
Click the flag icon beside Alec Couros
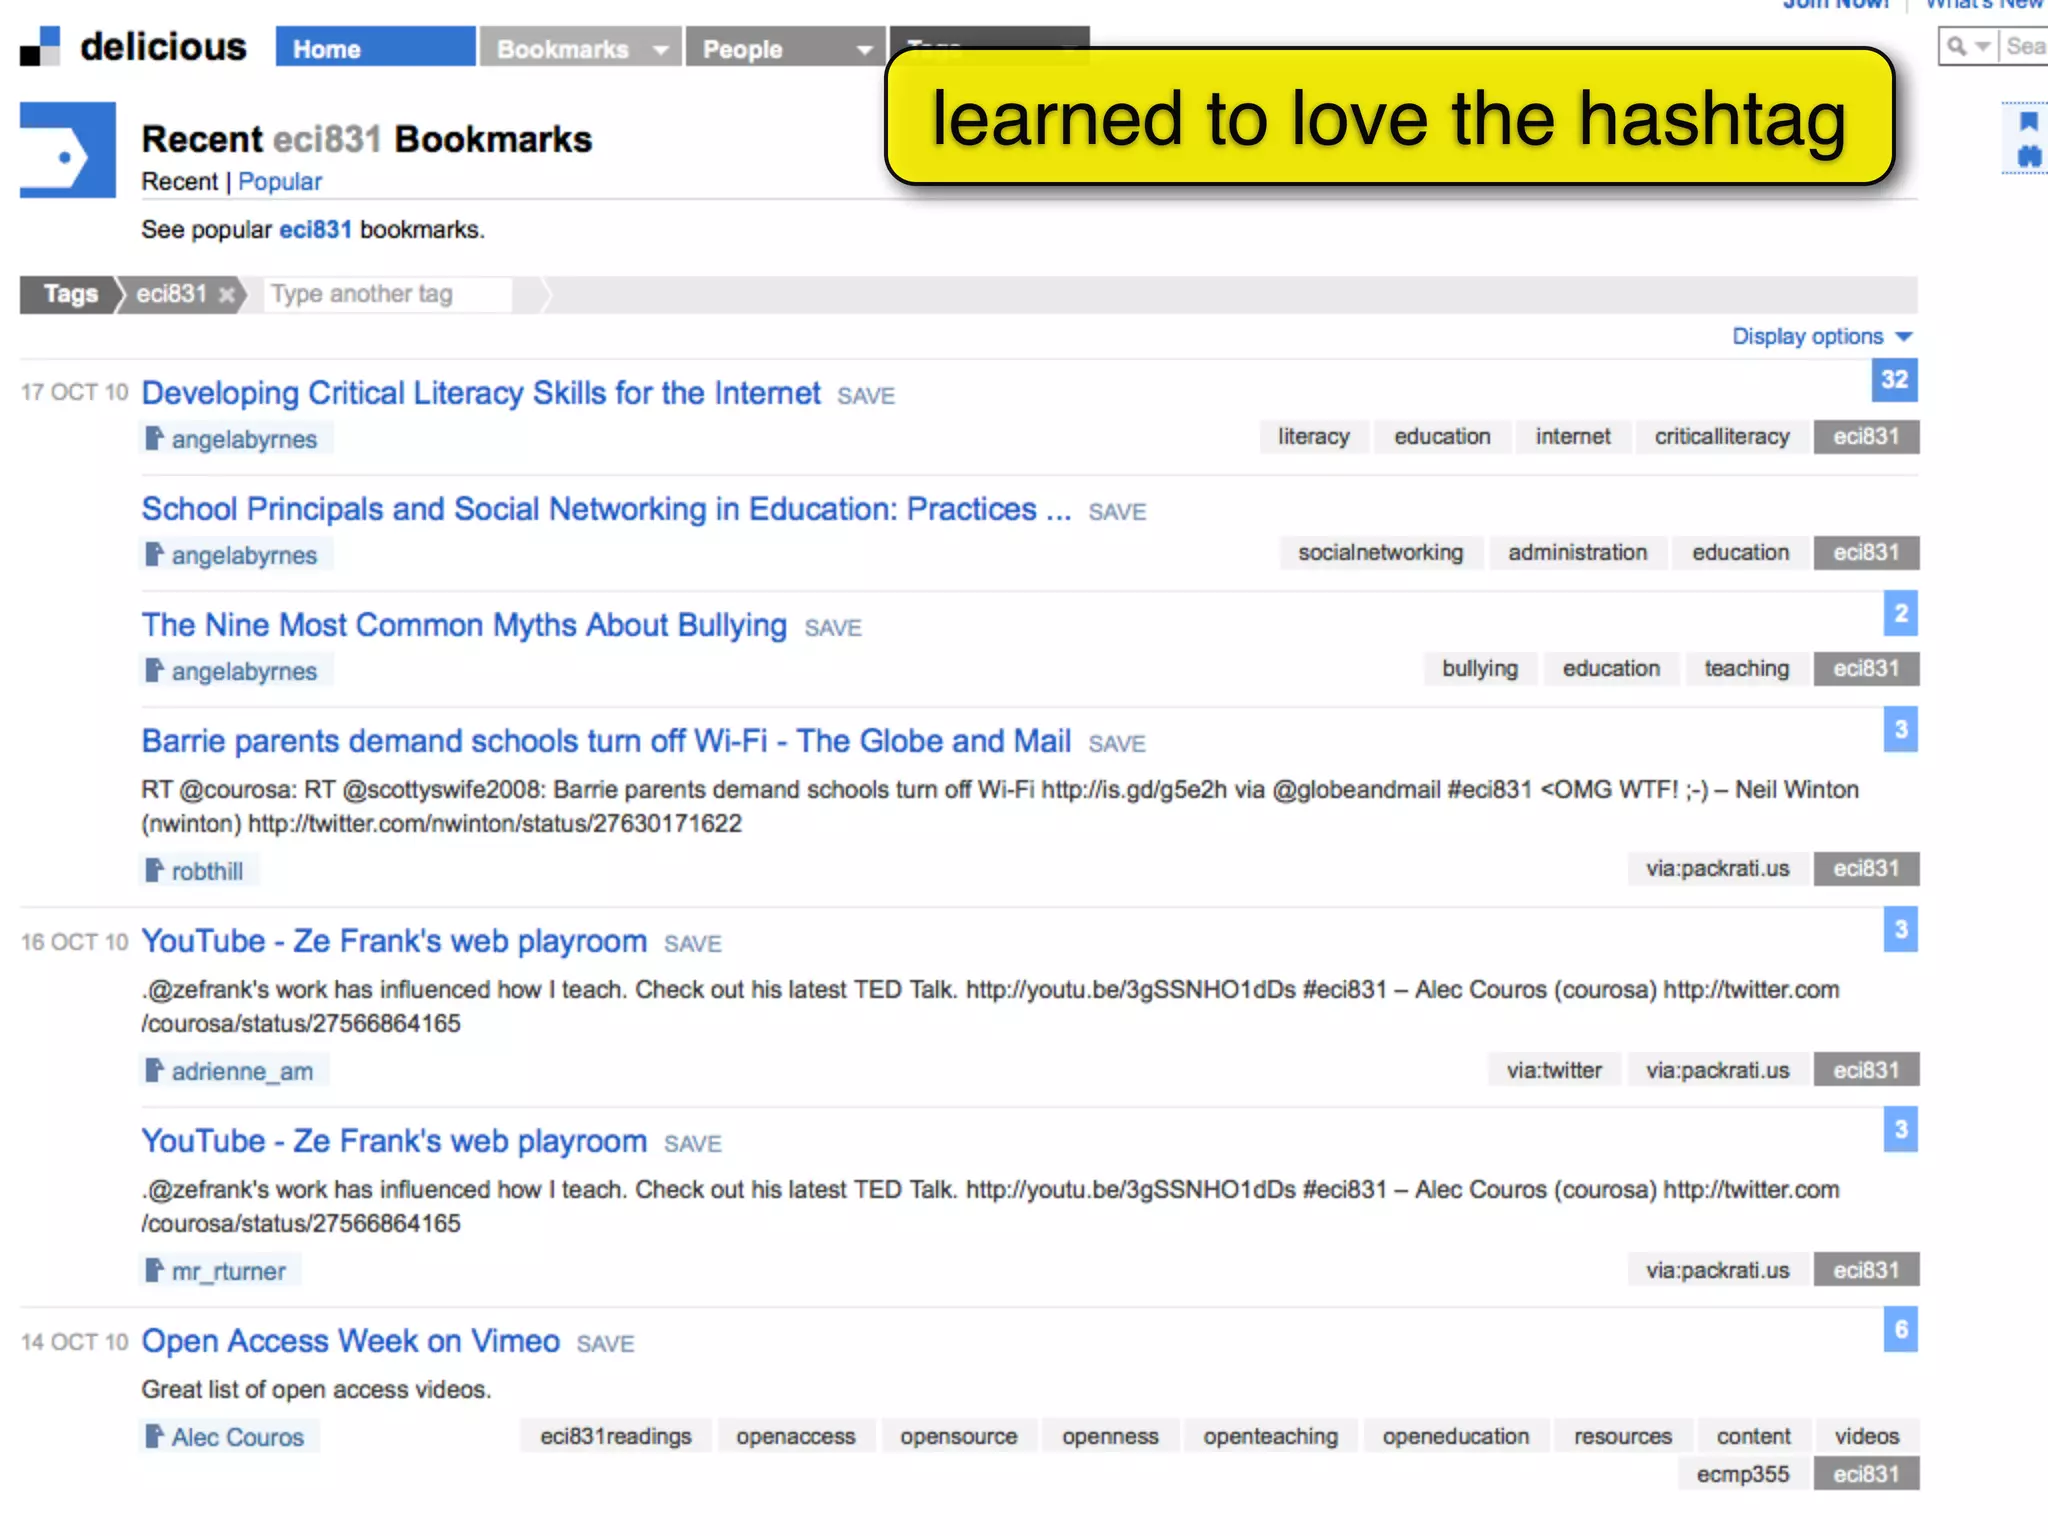154,1436
